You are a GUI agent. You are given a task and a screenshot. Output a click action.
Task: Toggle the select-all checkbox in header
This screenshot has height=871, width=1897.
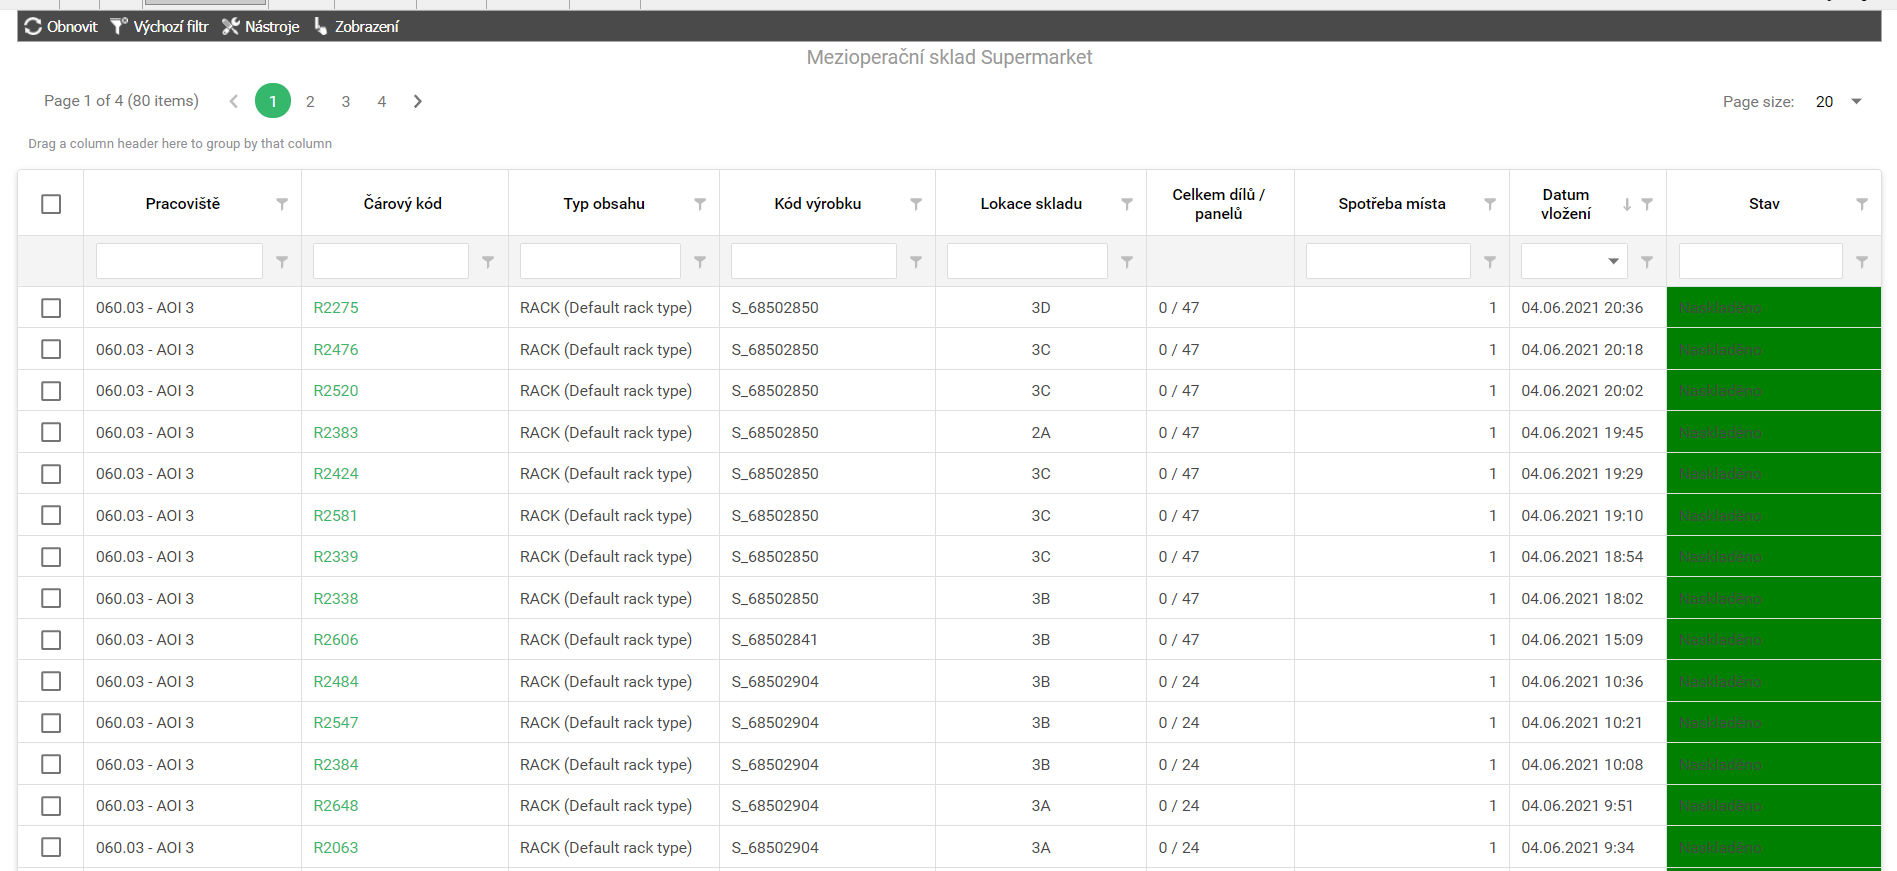(x=51, y=204)
